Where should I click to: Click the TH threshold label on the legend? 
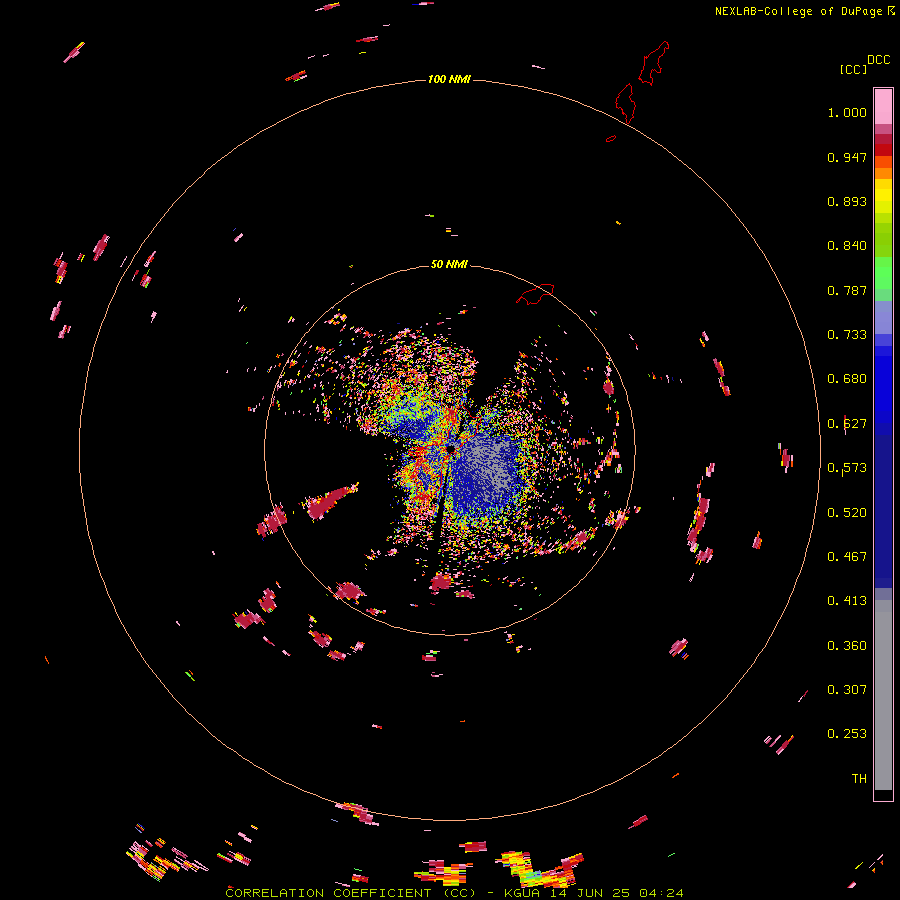point(859,779)
